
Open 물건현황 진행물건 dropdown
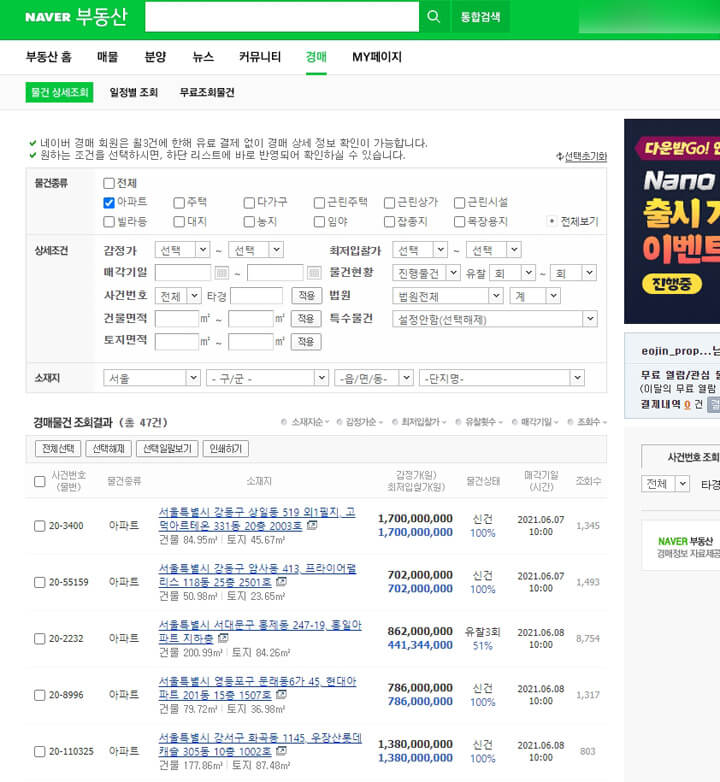click(426, 273)
